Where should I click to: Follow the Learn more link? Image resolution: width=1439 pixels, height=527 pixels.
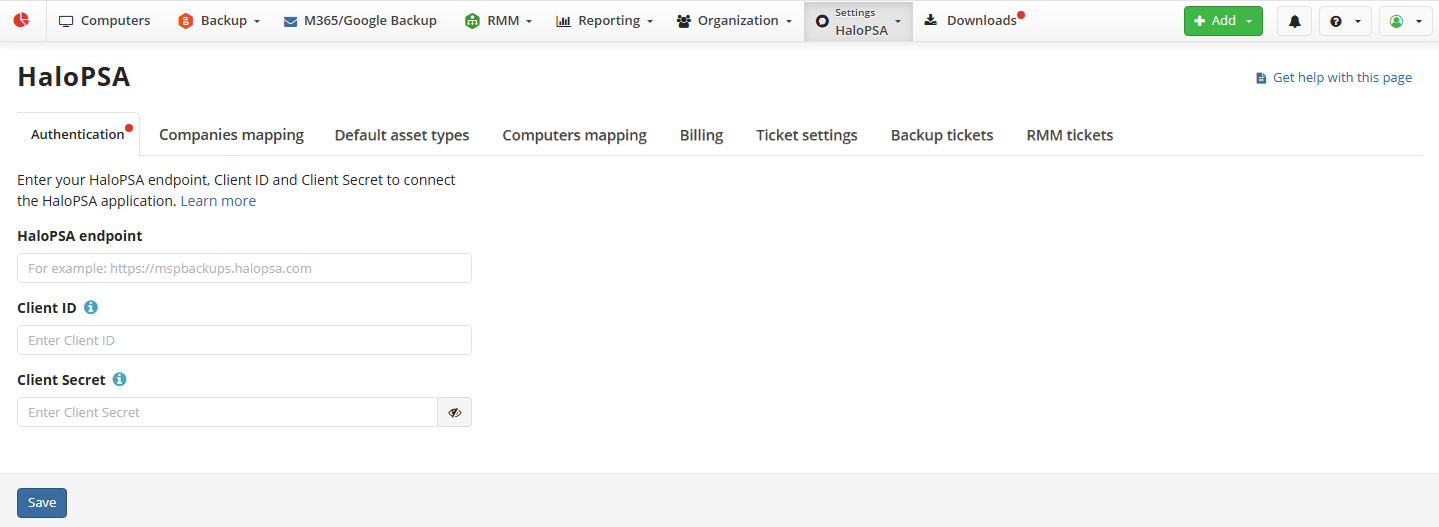[218, 201]
